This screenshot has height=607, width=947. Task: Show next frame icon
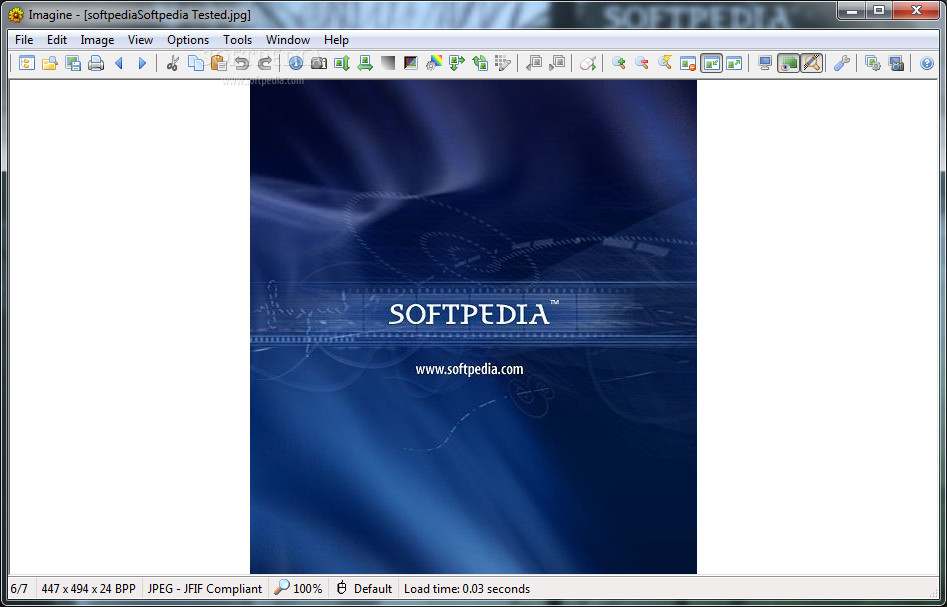click(557, 63)
